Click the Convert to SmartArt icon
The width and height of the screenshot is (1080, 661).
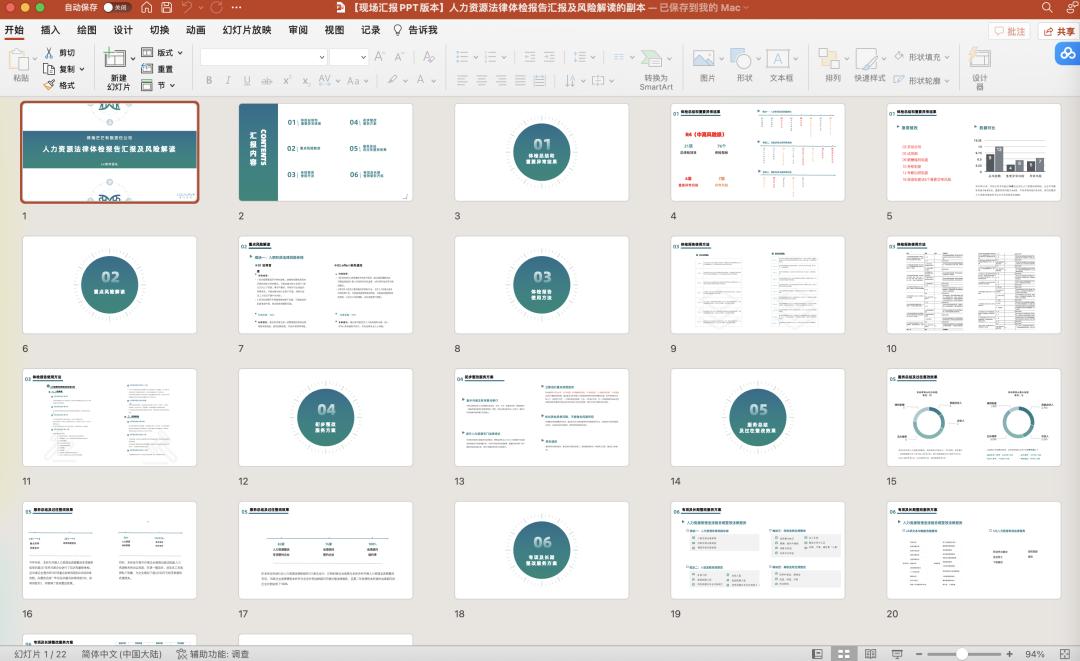(651, 59)
